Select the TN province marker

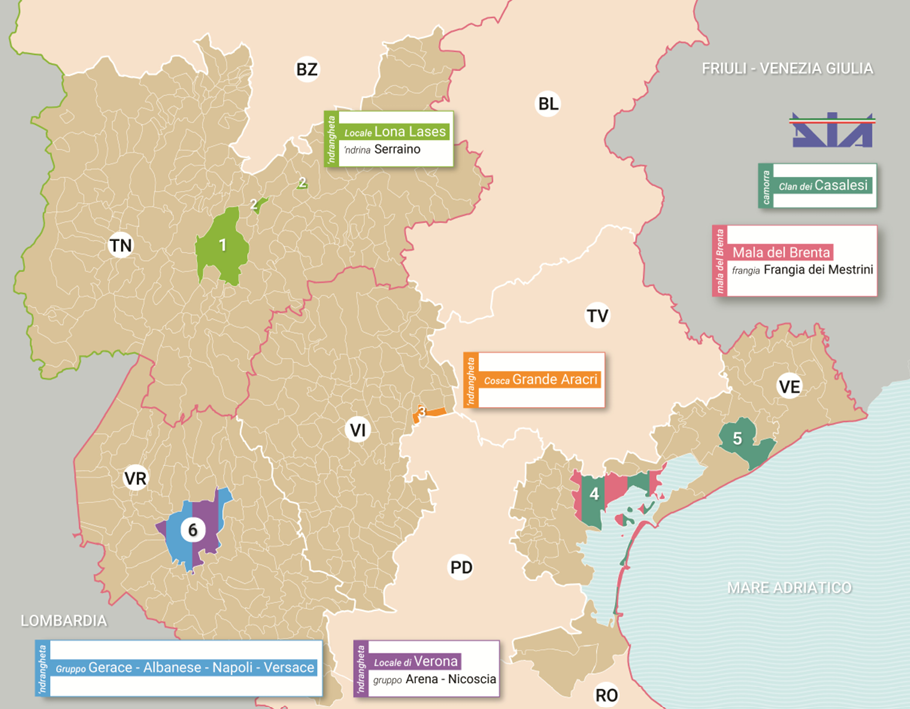(121, 245)
